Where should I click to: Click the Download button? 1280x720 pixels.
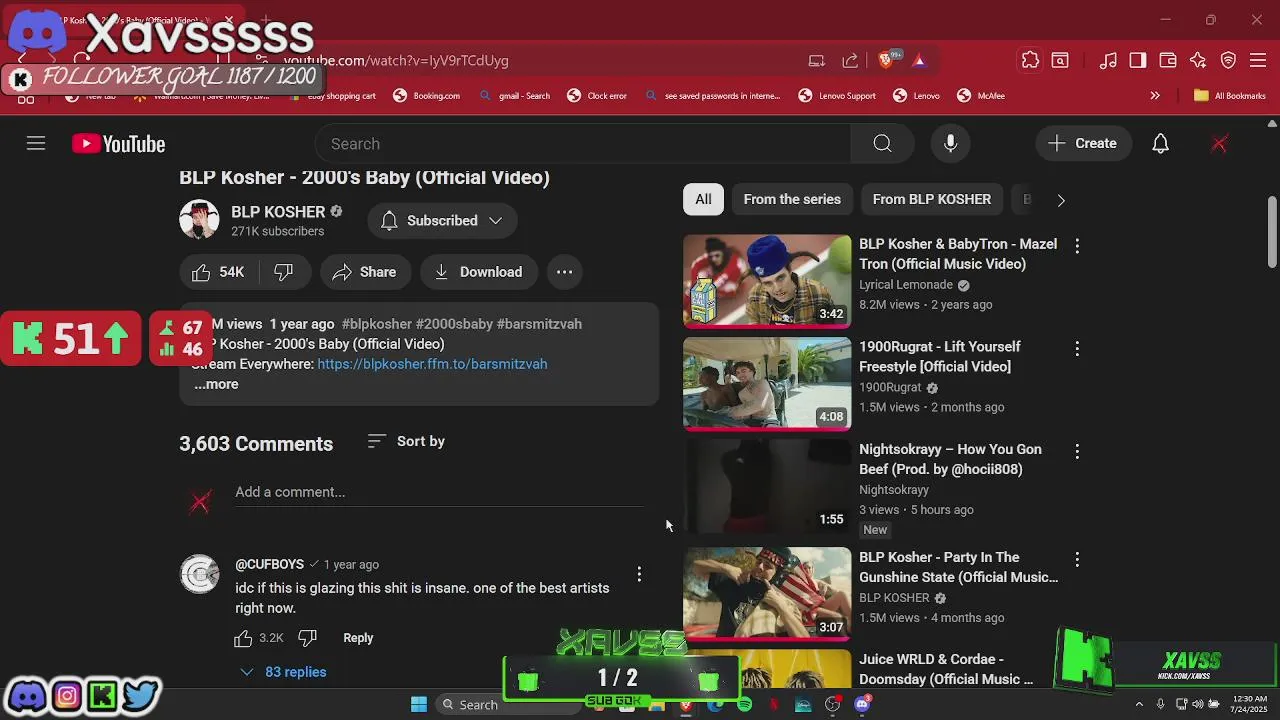tap(478, 272)
